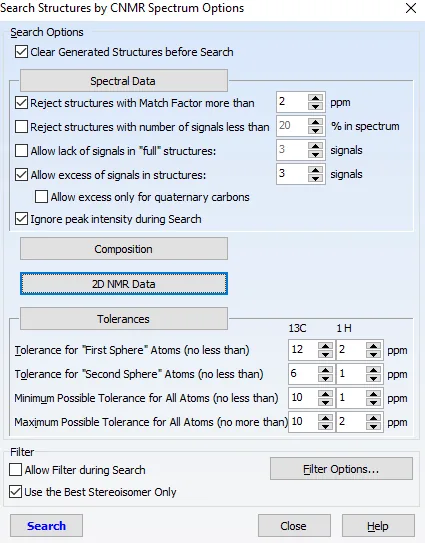Uncheck Clear Generated Structures before Search
425x543 pixels.
pyautogui.click(x=21, y=52)
